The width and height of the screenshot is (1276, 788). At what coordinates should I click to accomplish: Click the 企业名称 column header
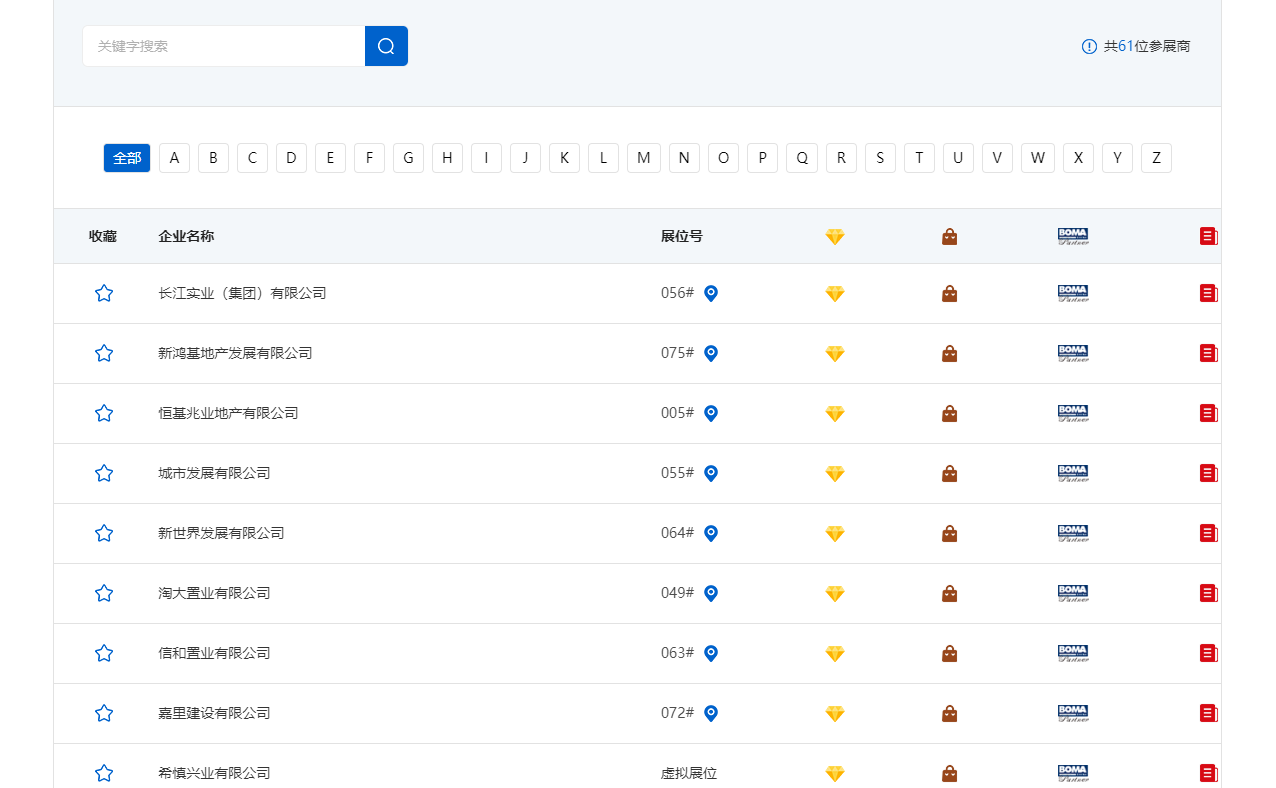(x=186, y=236)
